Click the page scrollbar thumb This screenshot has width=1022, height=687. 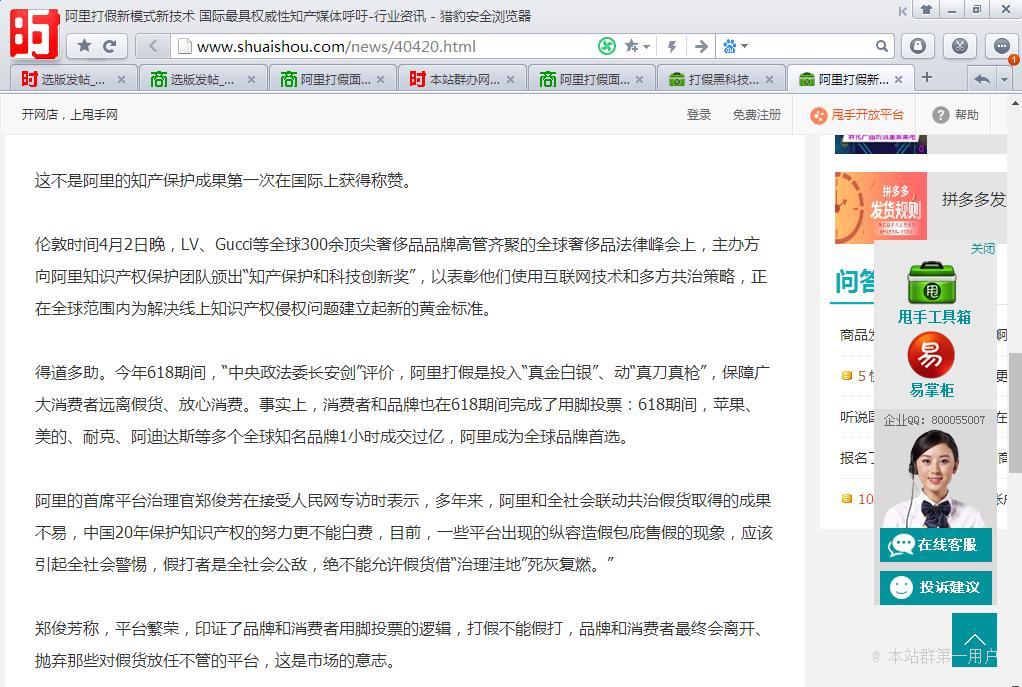(x=1015, y=412)
